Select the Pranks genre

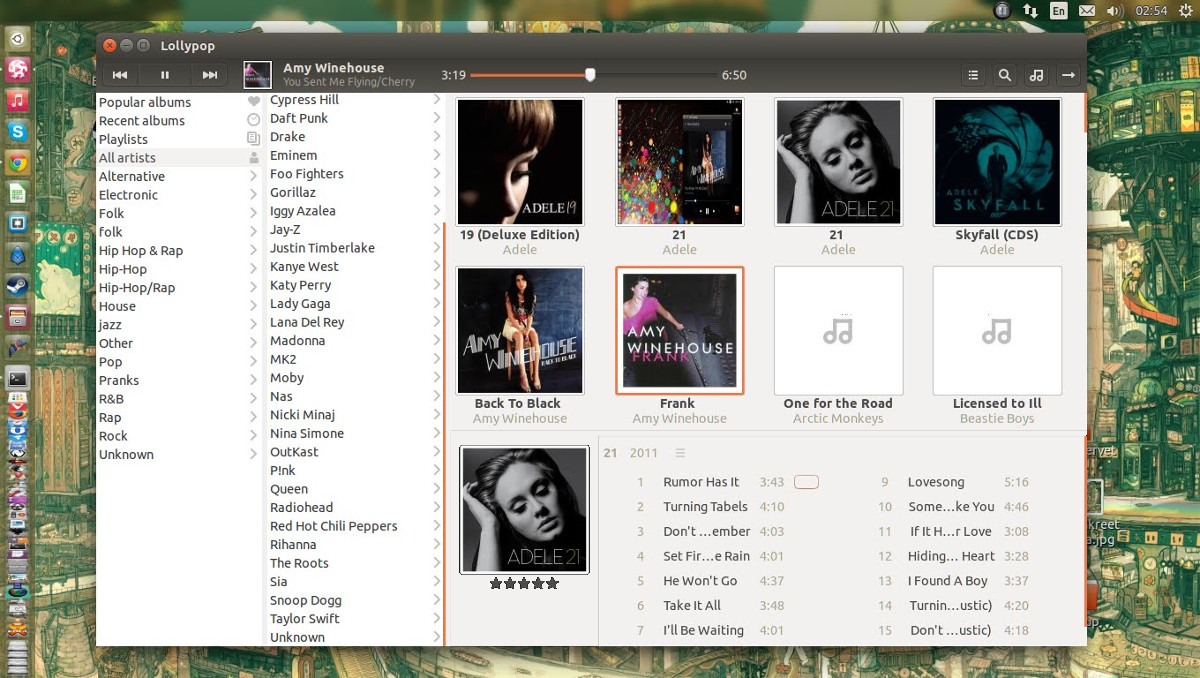178,380
